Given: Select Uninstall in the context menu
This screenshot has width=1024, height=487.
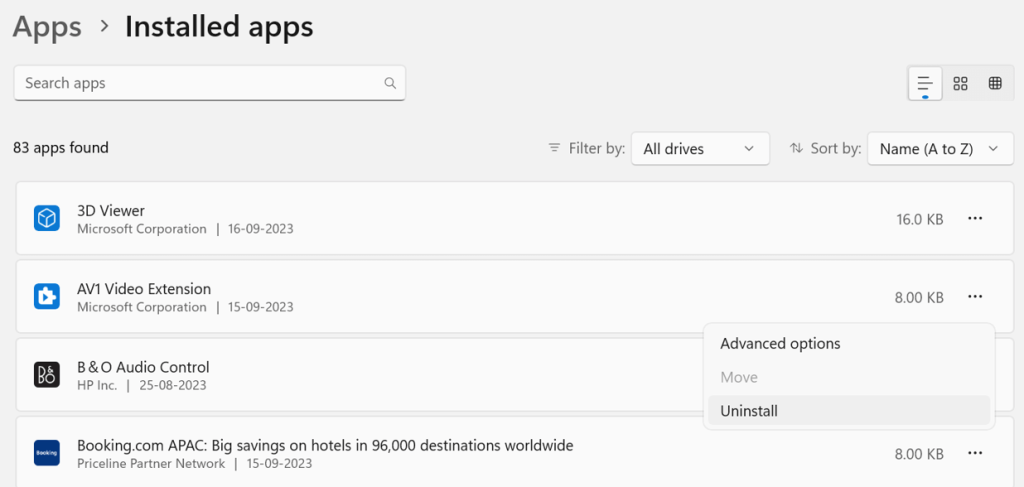Looking at the screenshot, I should (849, 411).
